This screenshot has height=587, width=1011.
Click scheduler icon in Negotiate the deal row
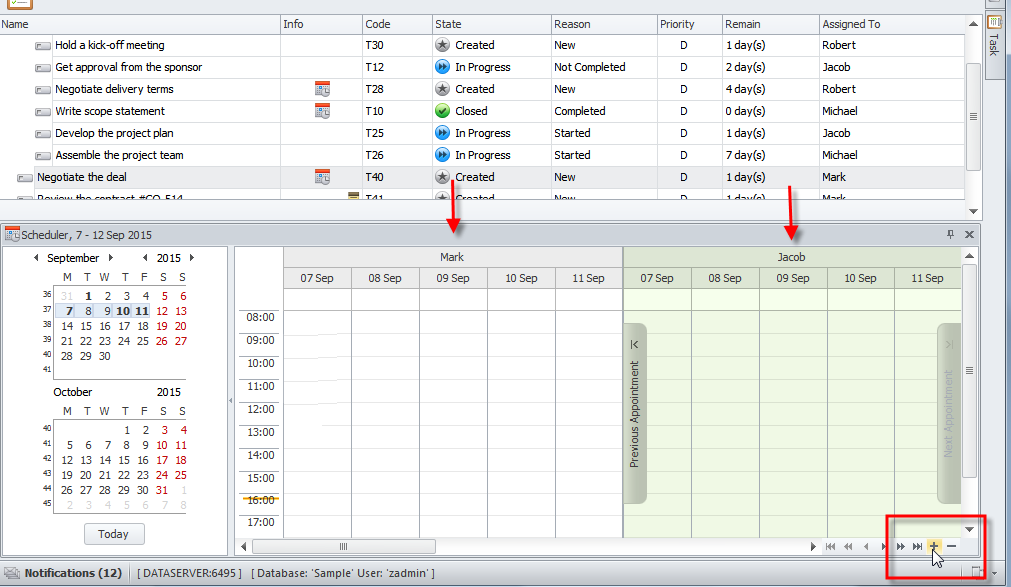click(322, 177)
